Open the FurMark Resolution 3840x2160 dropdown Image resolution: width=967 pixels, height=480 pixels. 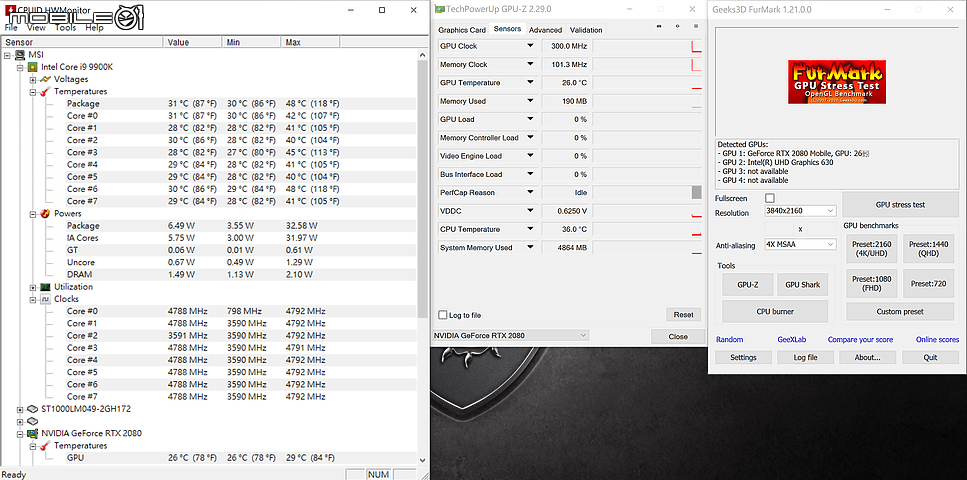tap(800, 210)
